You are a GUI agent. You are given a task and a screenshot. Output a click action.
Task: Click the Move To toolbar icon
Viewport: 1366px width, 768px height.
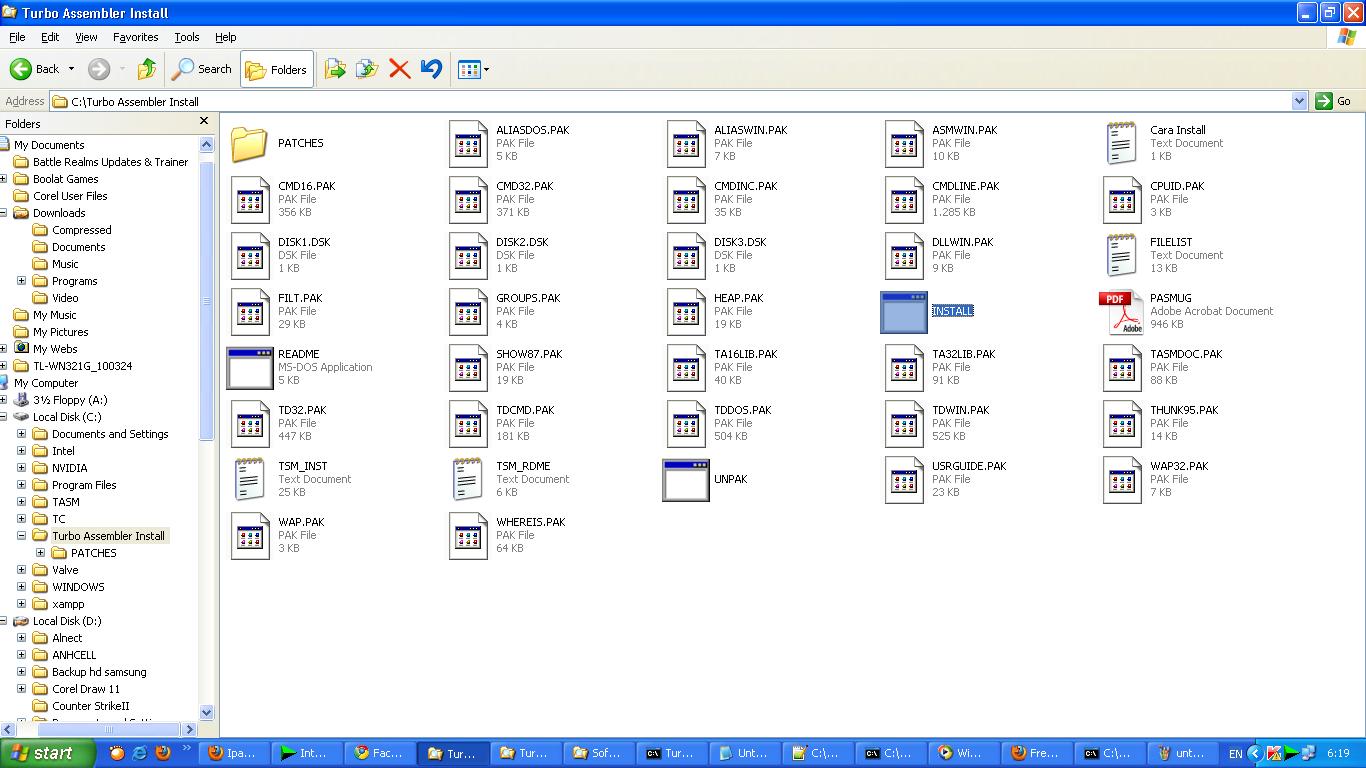335,69
